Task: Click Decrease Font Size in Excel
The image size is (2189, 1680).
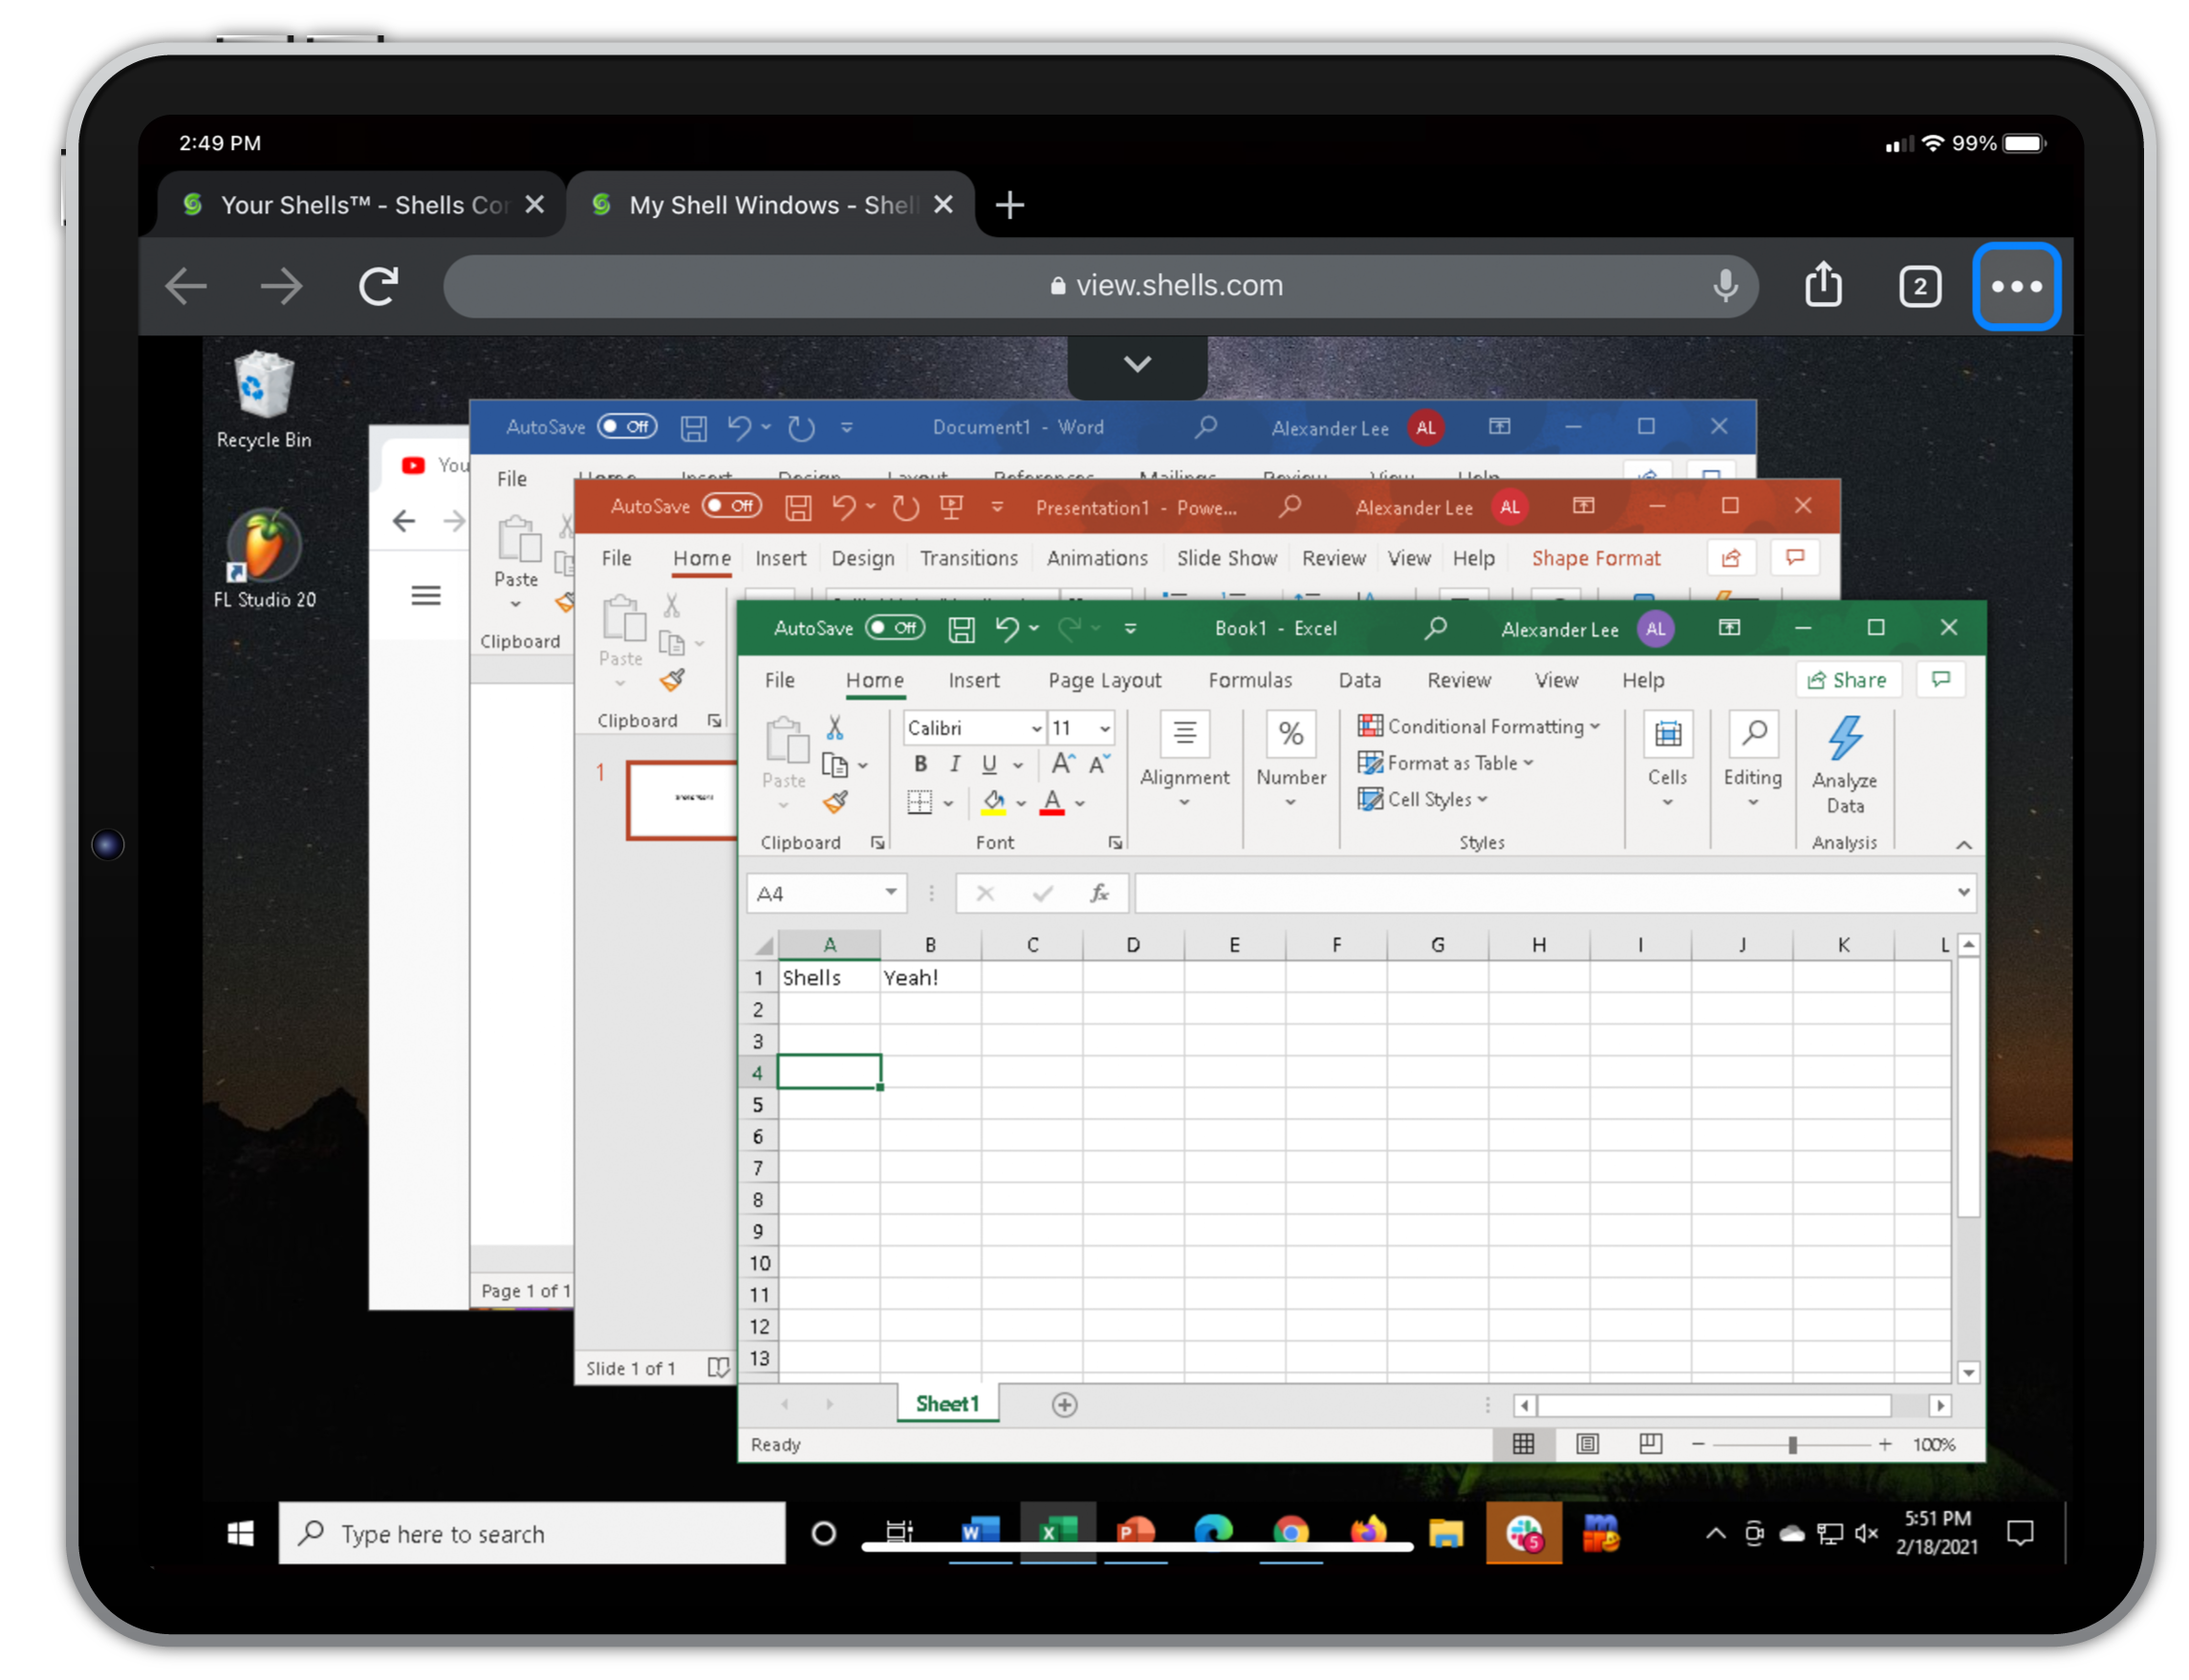Action: pos(1099,765)
